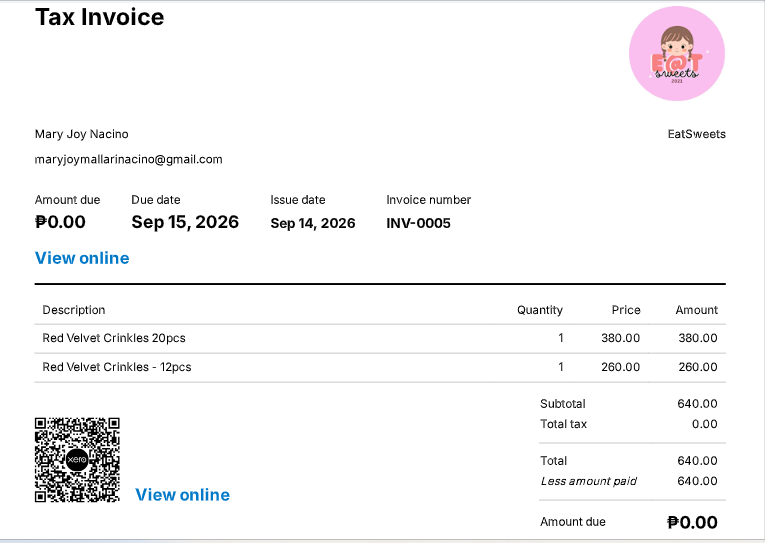Click the EatSweets round pink logo

[677, 54]
